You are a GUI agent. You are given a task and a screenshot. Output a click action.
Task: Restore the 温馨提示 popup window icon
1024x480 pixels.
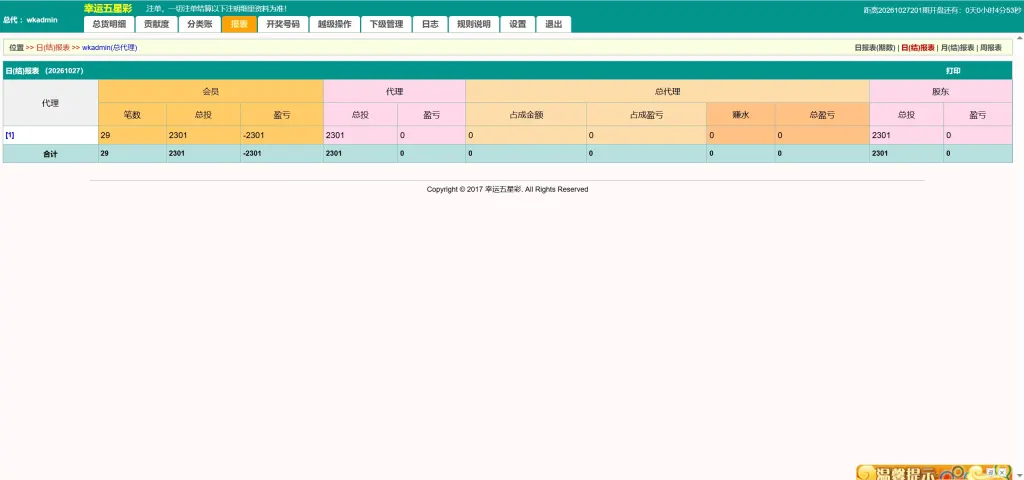(991, 471)
